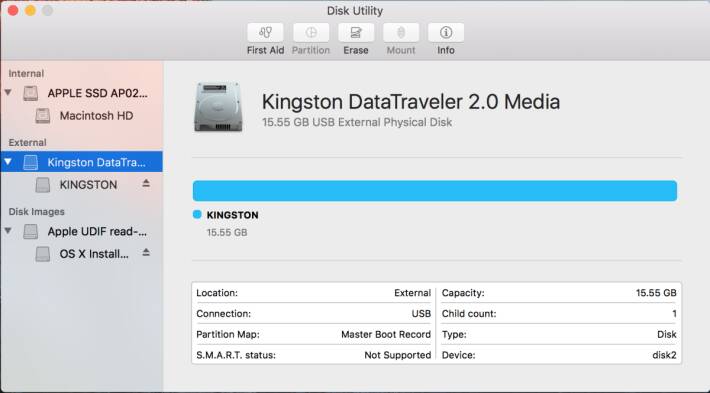Click the External section header
Viewport: 710px width, 393px height.
tap(27, 142)
